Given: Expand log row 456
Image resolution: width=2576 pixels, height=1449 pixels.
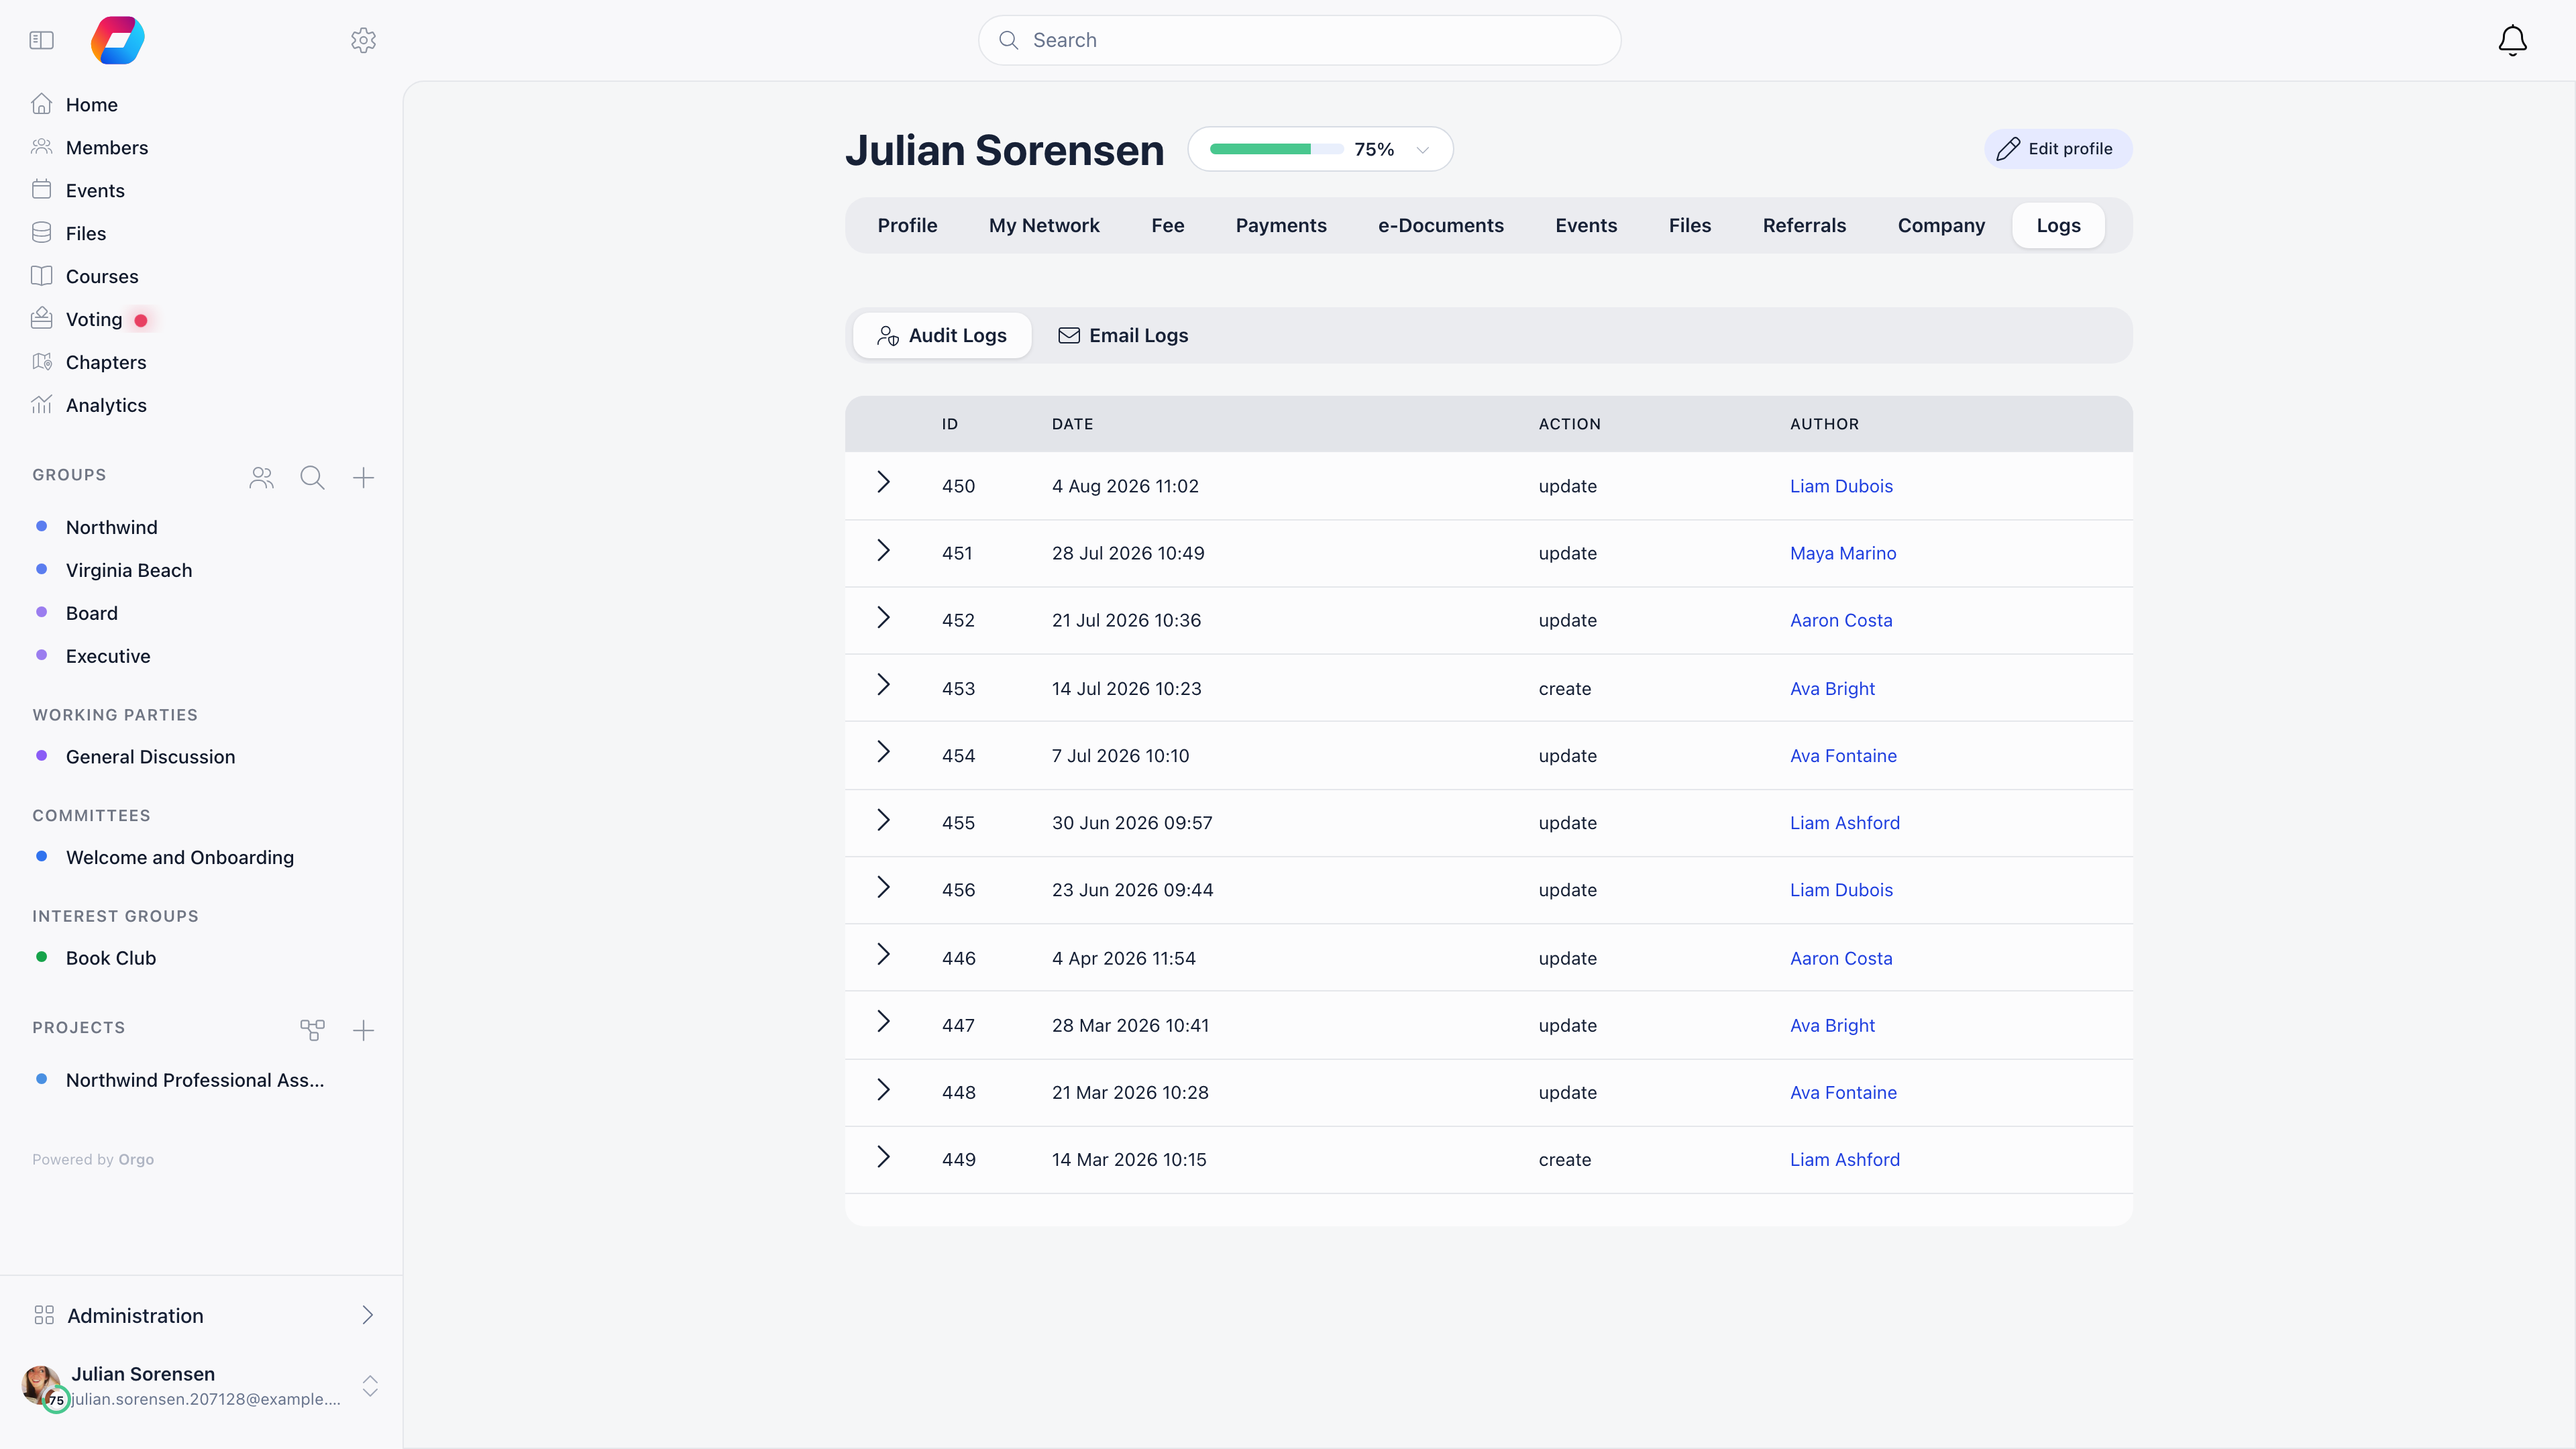Looking at the screenshot, I should click(883, 887).
